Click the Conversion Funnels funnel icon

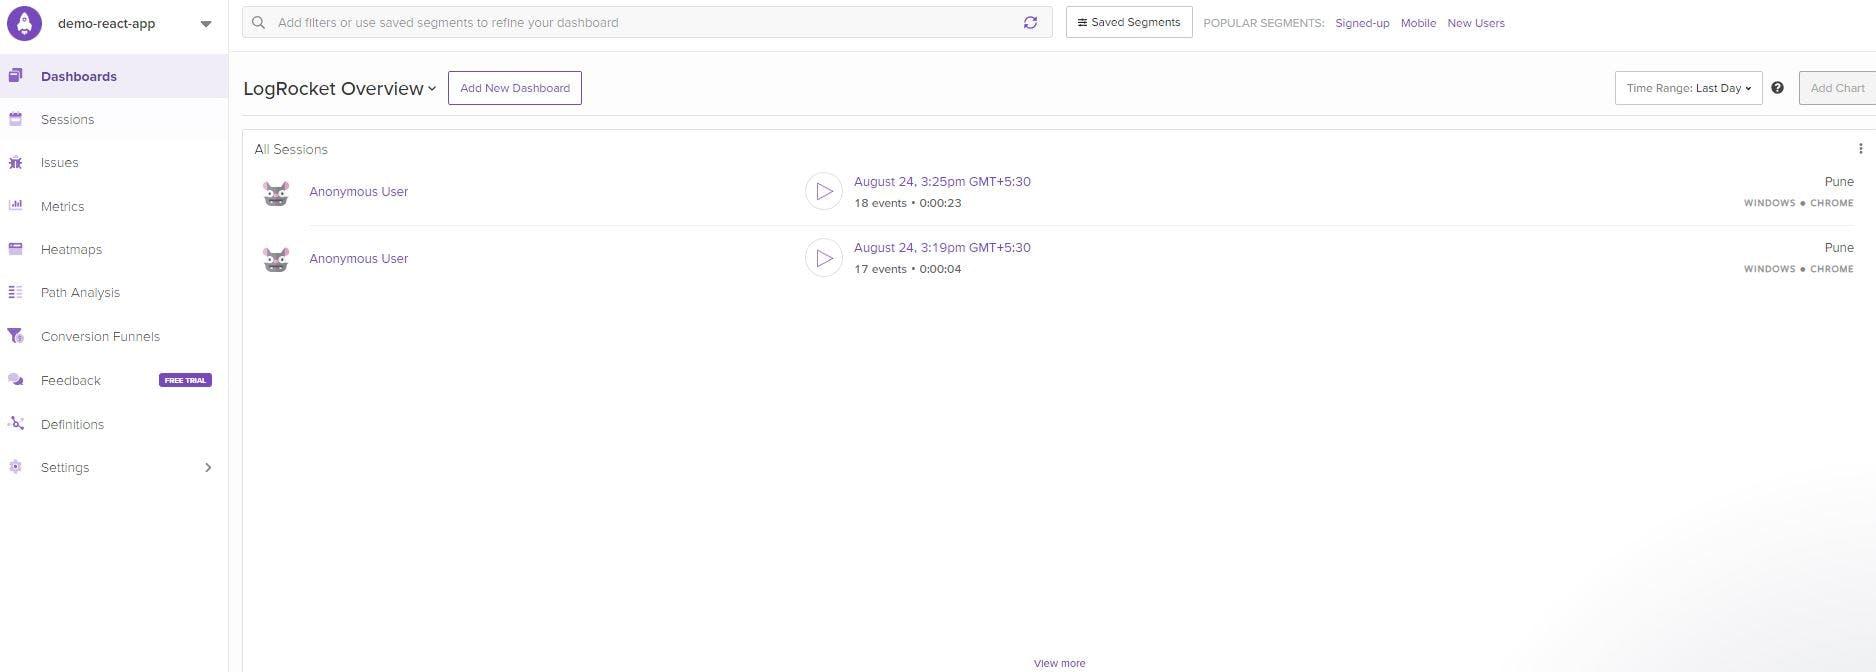click(x=16, y=336)
